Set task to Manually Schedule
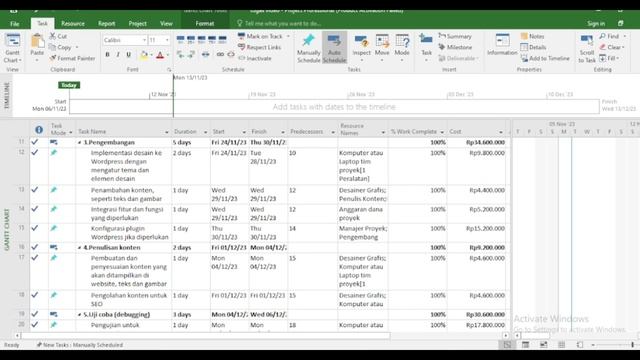Screen dimensions: 640x360 point(309,48)
